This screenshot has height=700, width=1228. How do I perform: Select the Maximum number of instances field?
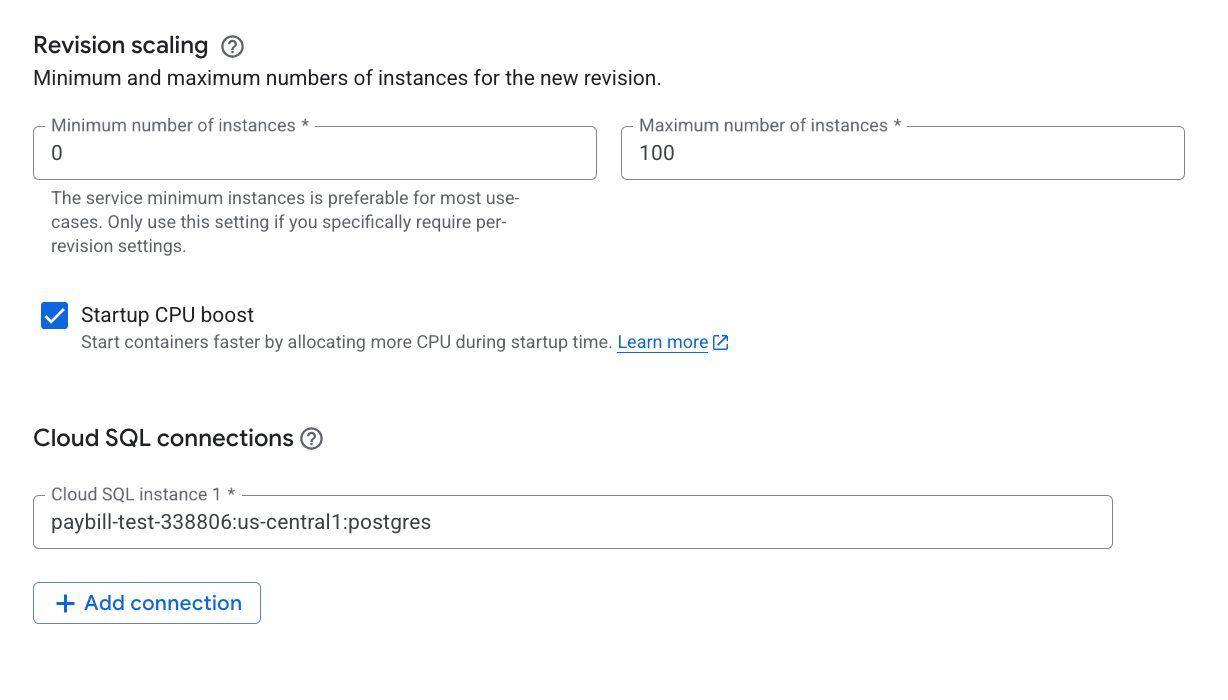902,153
